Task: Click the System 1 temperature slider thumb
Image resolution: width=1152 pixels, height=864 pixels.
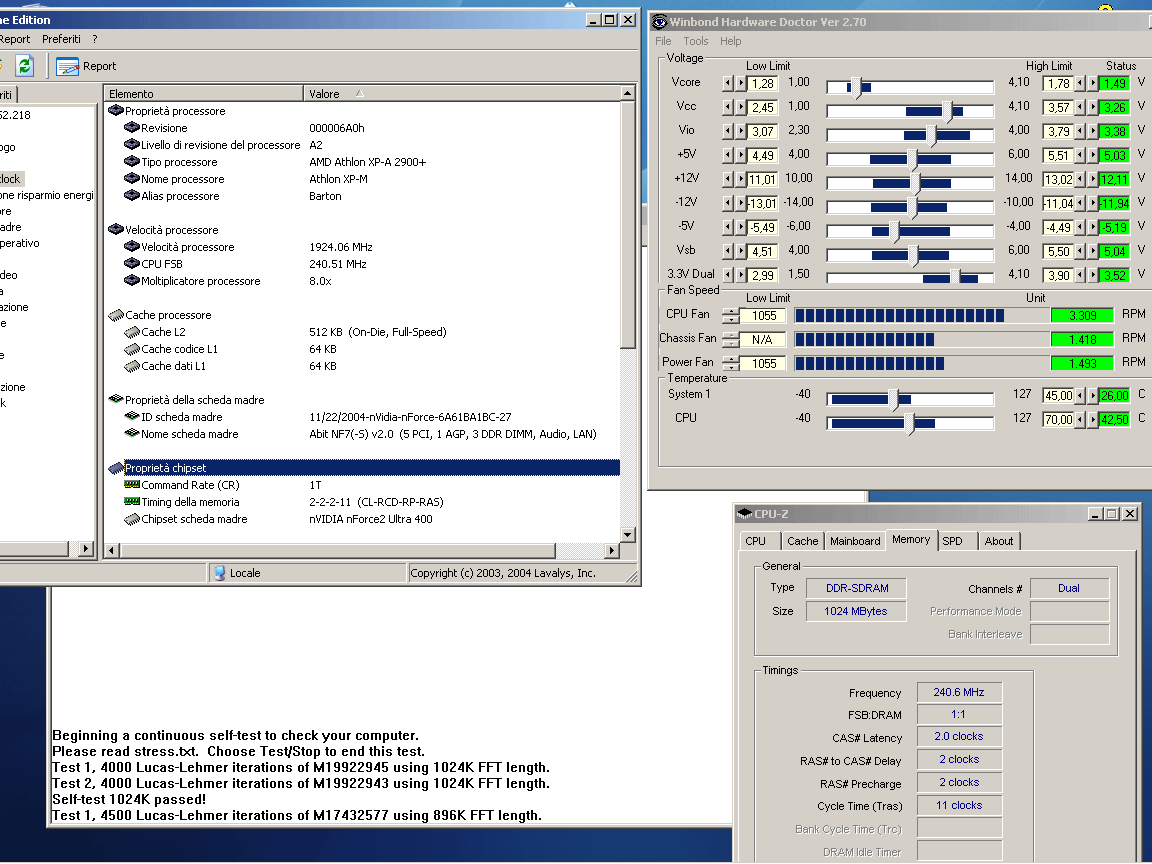Action: pyautogui.click(x=893, y=400)
